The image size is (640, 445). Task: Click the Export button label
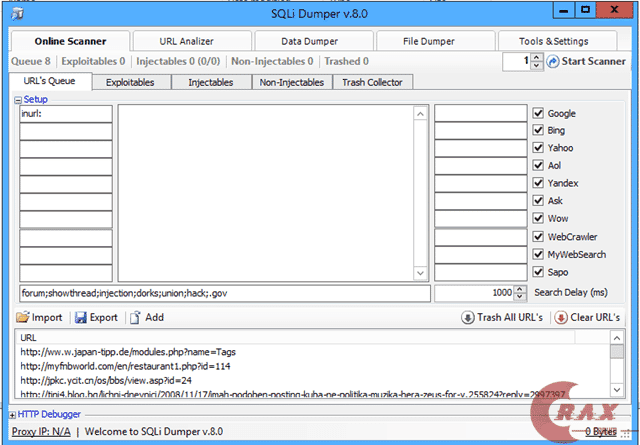click(103, 317)
